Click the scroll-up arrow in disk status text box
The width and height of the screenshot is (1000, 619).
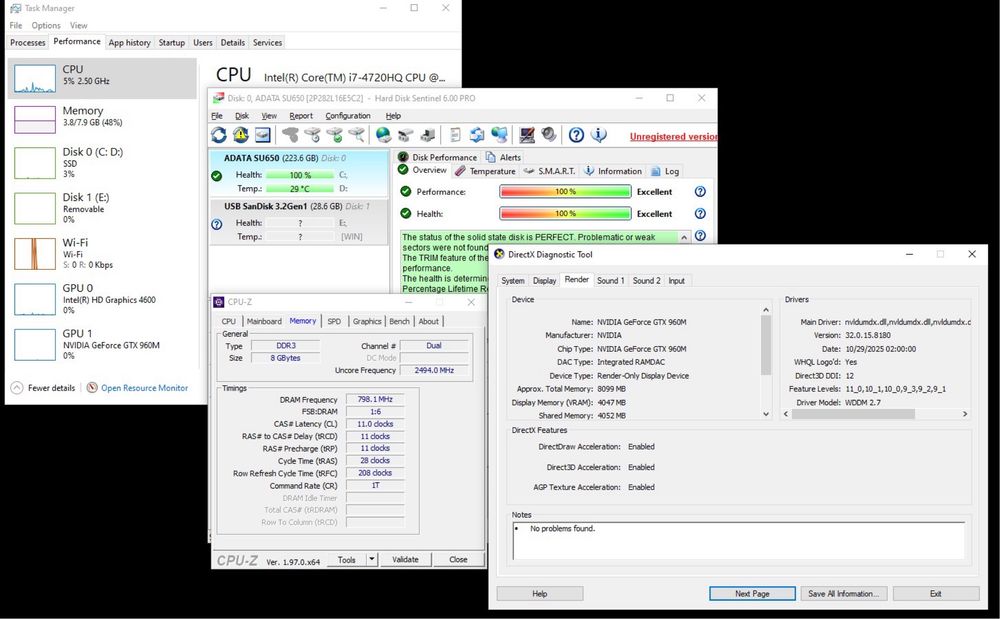(x=684, y=237)
